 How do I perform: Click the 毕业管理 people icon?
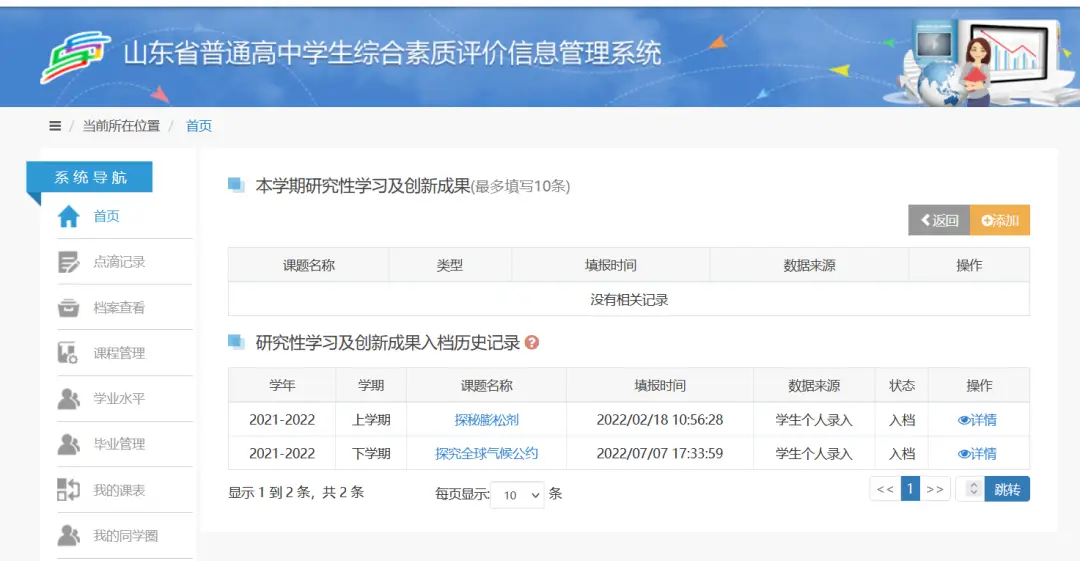pyautogui.click(x=69, y=444)
